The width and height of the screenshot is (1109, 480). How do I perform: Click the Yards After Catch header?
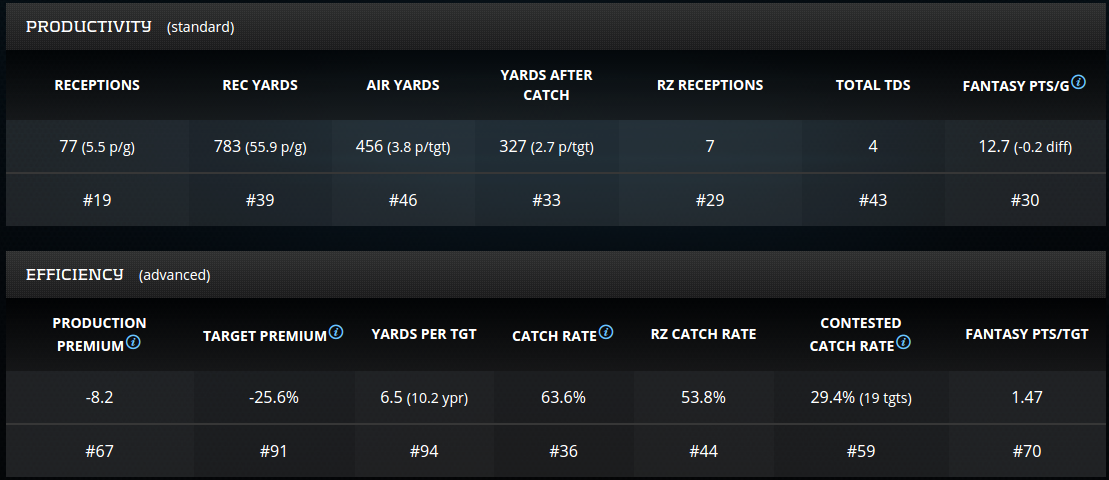click(x=547, y=85)
